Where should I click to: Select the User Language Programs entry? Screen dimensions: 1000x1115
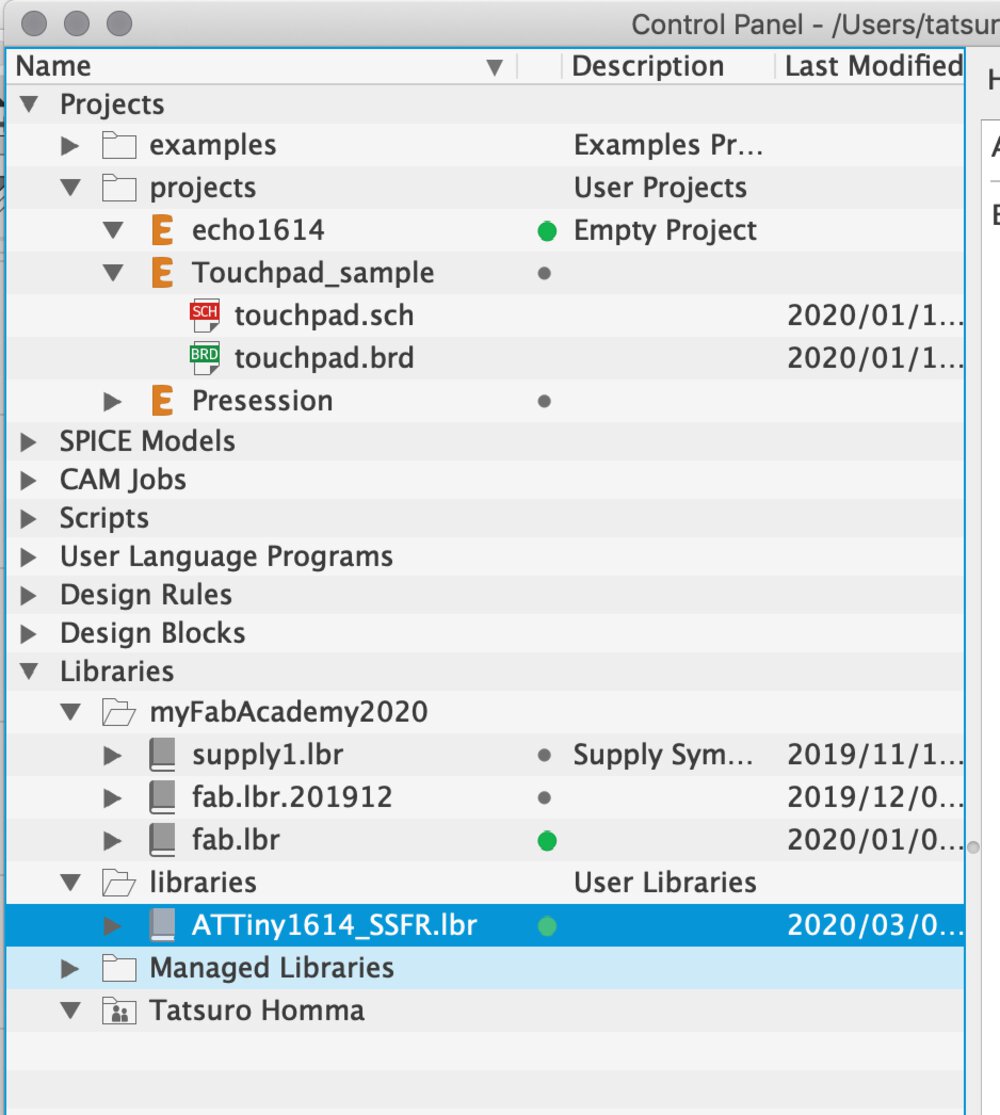point(226,557)
